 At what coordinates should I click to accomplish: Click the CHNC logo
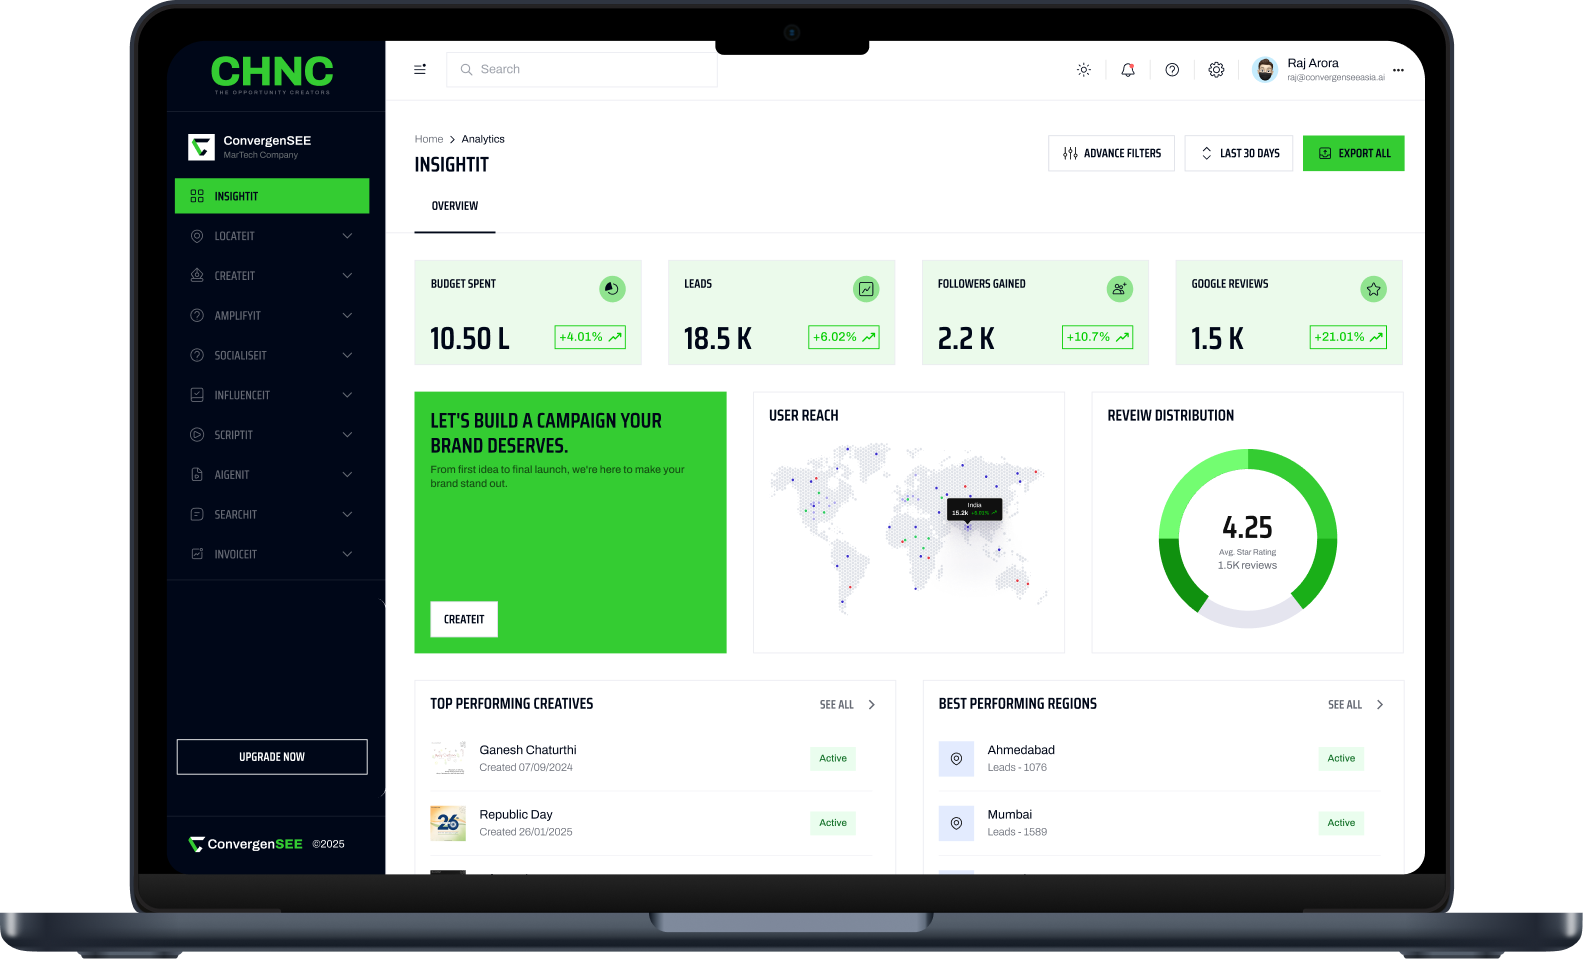(272, 74)
